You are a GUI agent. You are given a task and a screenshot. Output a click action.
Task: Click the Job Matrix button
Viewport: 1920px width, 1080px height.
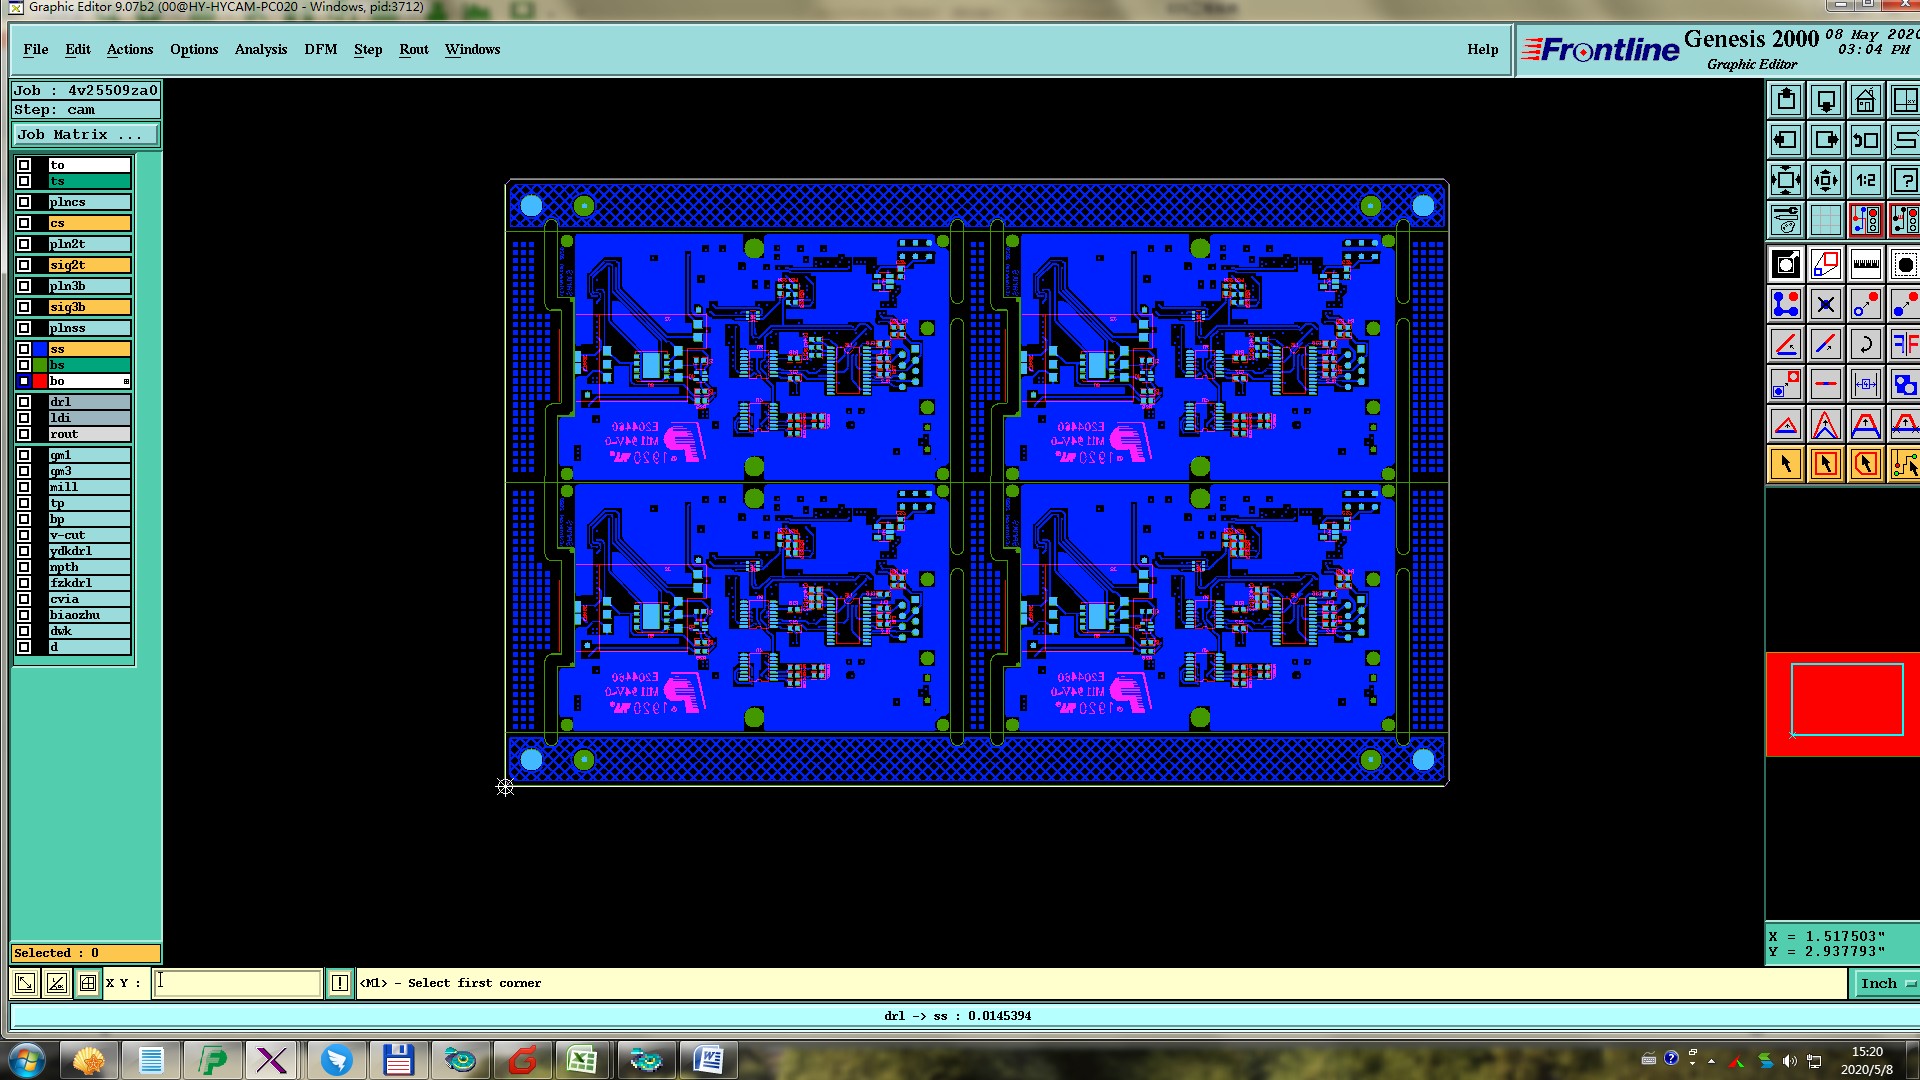click(85, 134)
